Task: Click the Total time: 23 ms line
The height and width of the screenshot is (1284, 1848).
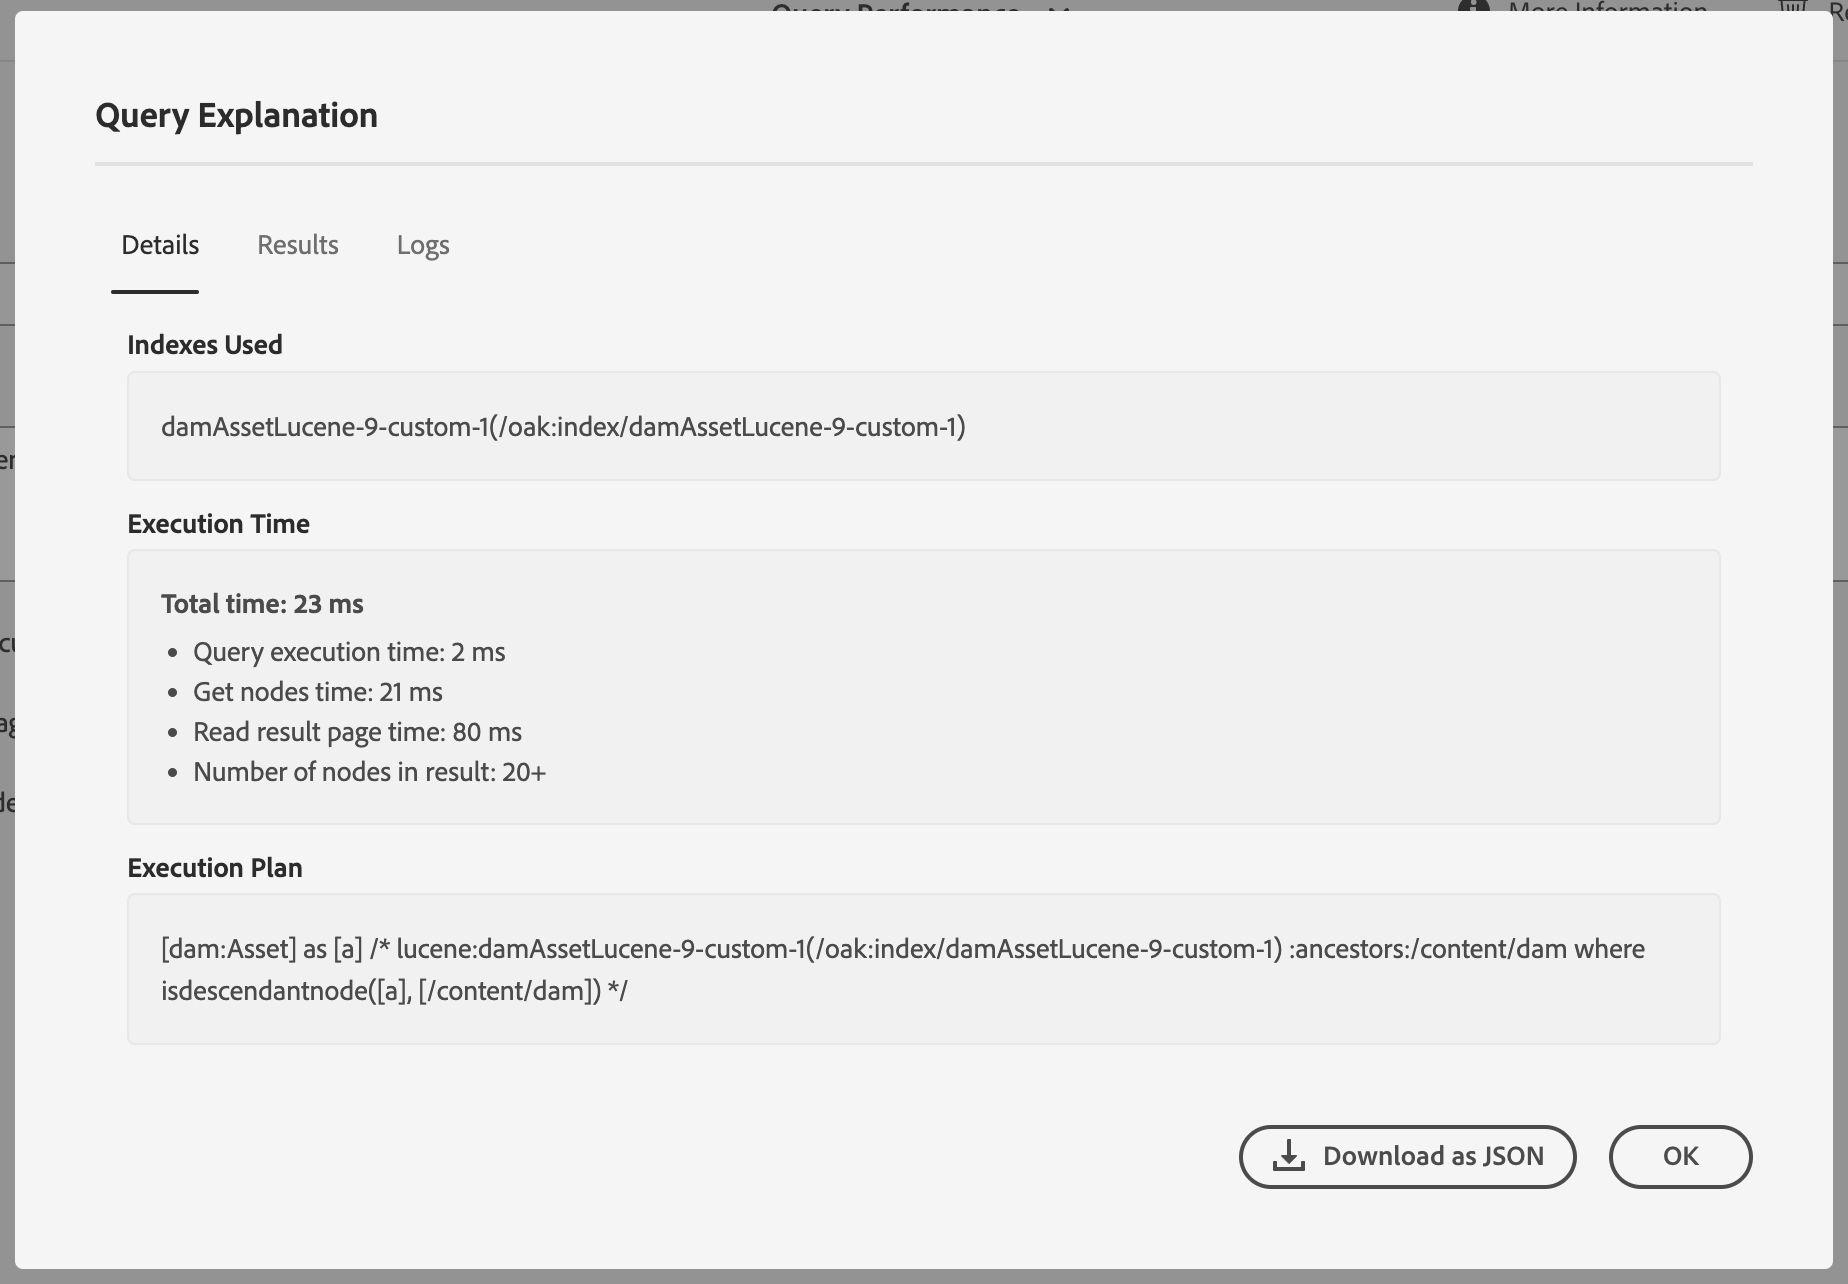Action: [x=262, y=604]
